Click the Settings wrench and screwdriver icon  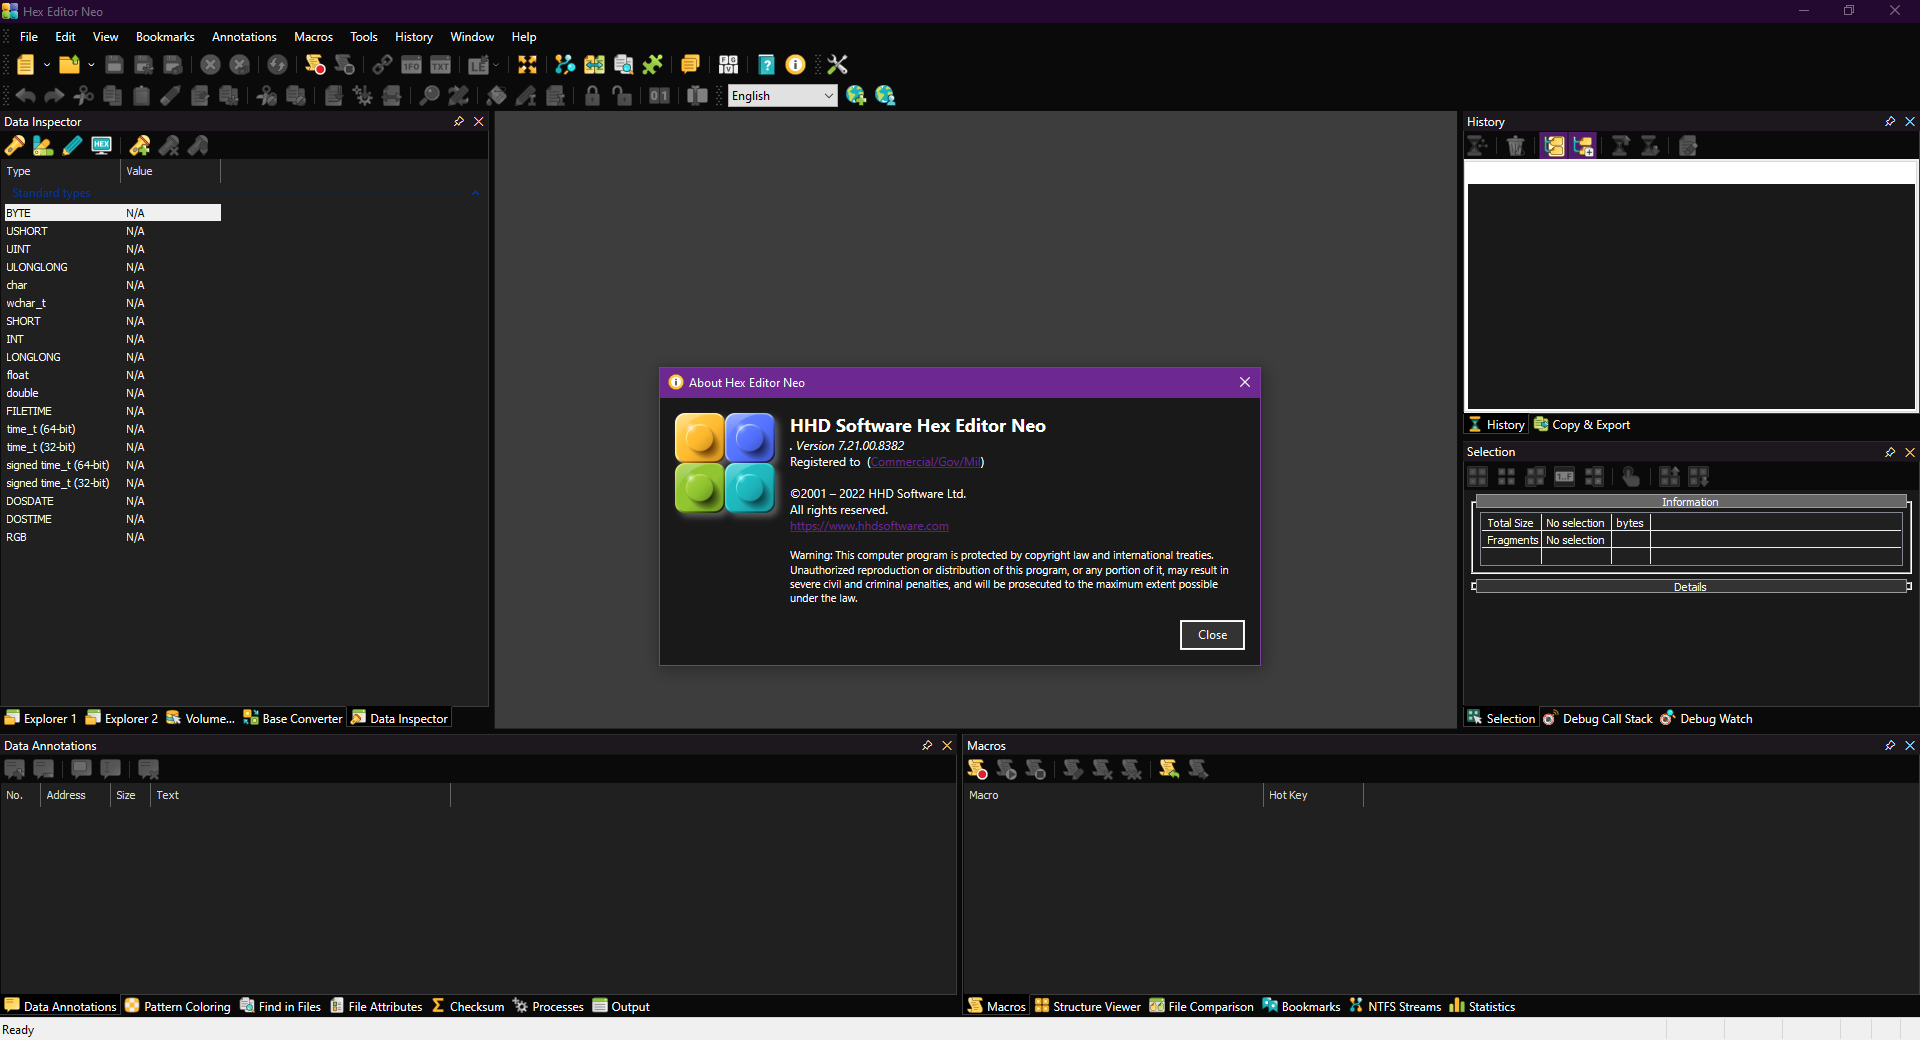click(x=837, y=65)
